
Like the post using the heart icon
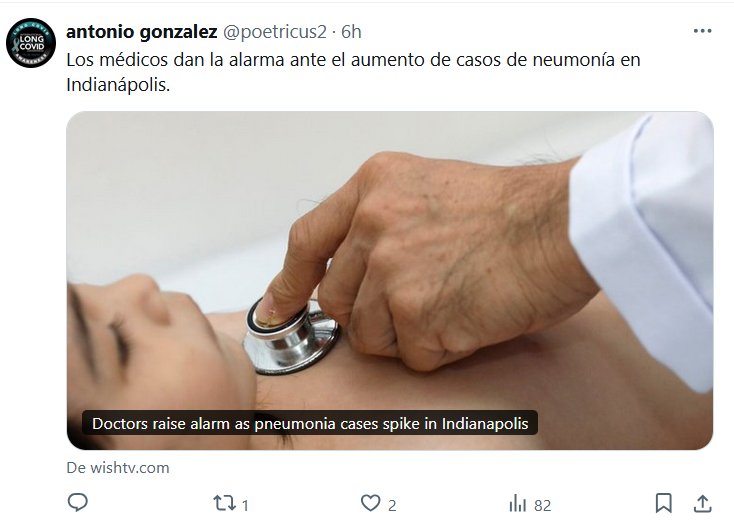point(370,503)
